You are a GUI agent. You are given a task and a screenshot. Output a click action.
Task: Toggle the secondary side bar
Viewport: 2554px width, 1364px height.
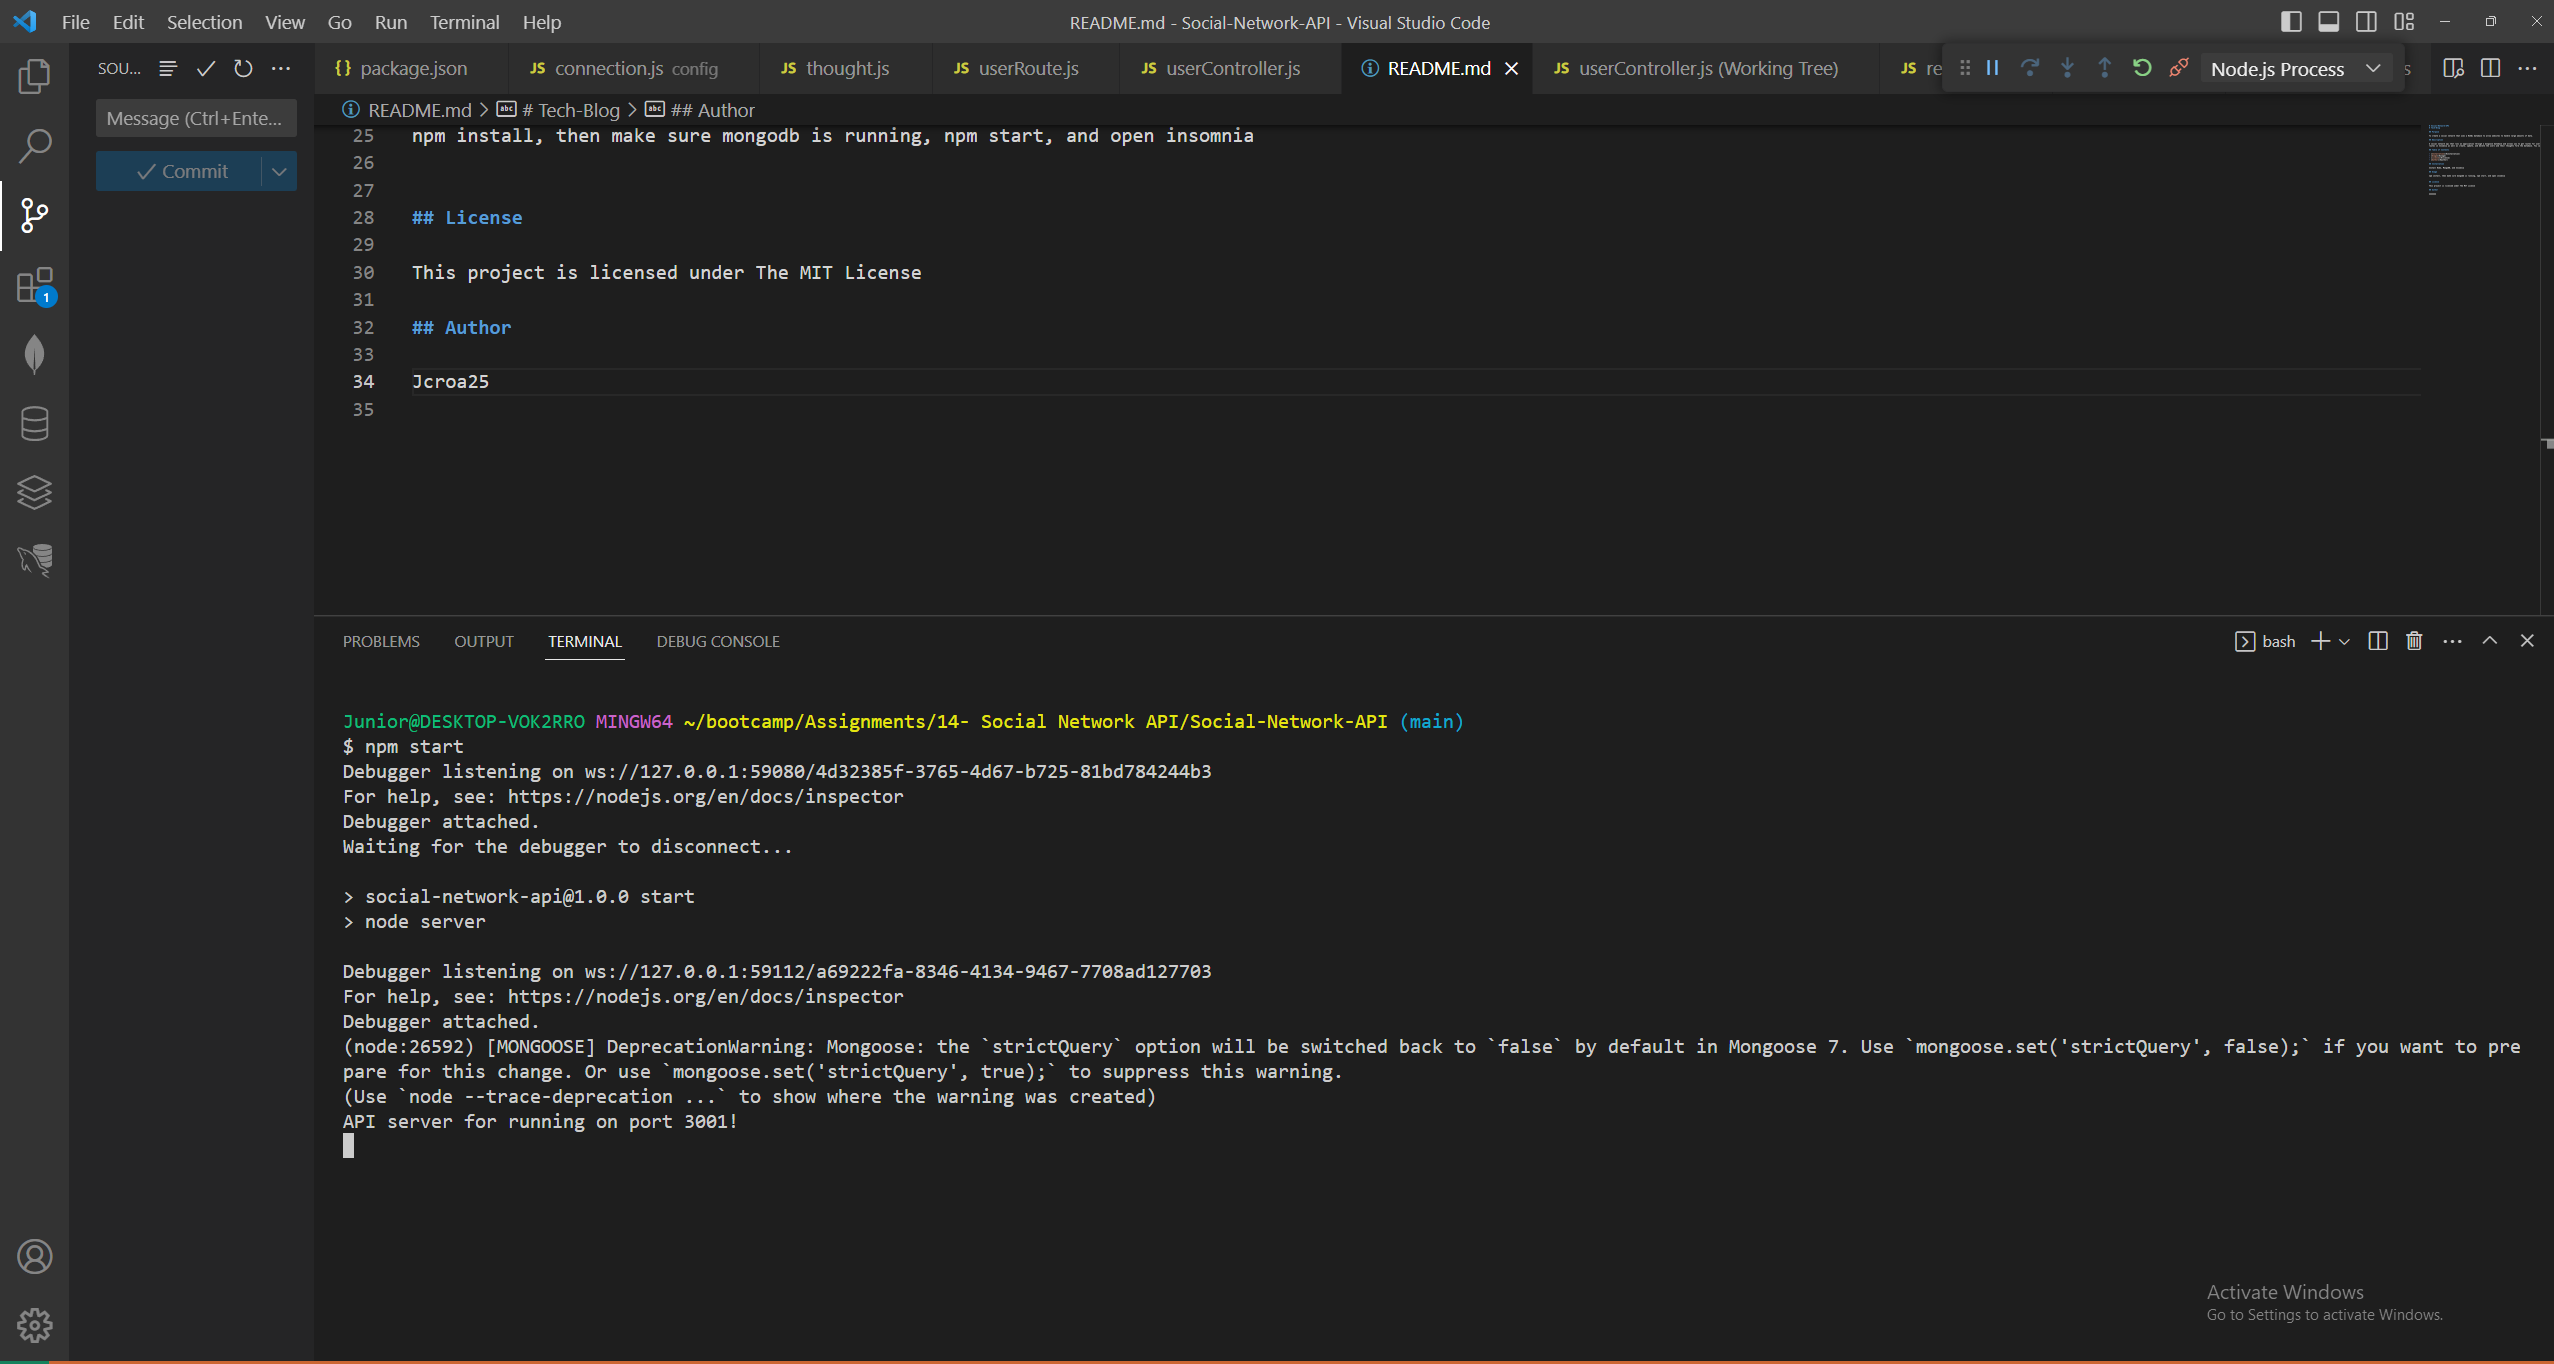[2366, 22]
